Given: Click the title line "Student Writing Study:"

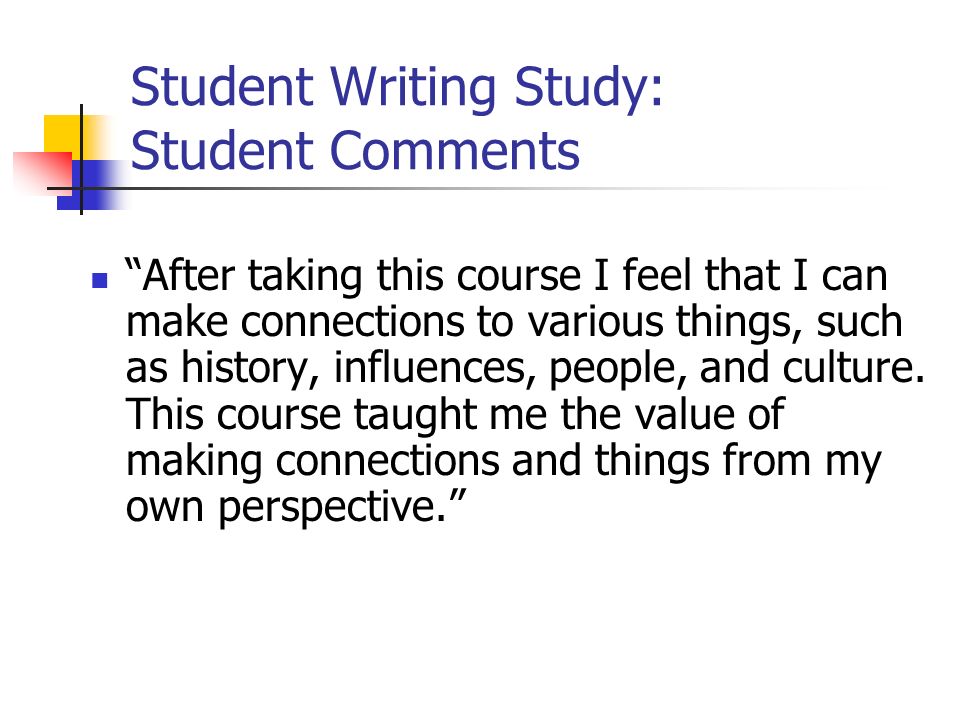Looking at the screenshot, I should tap(397, 89).
